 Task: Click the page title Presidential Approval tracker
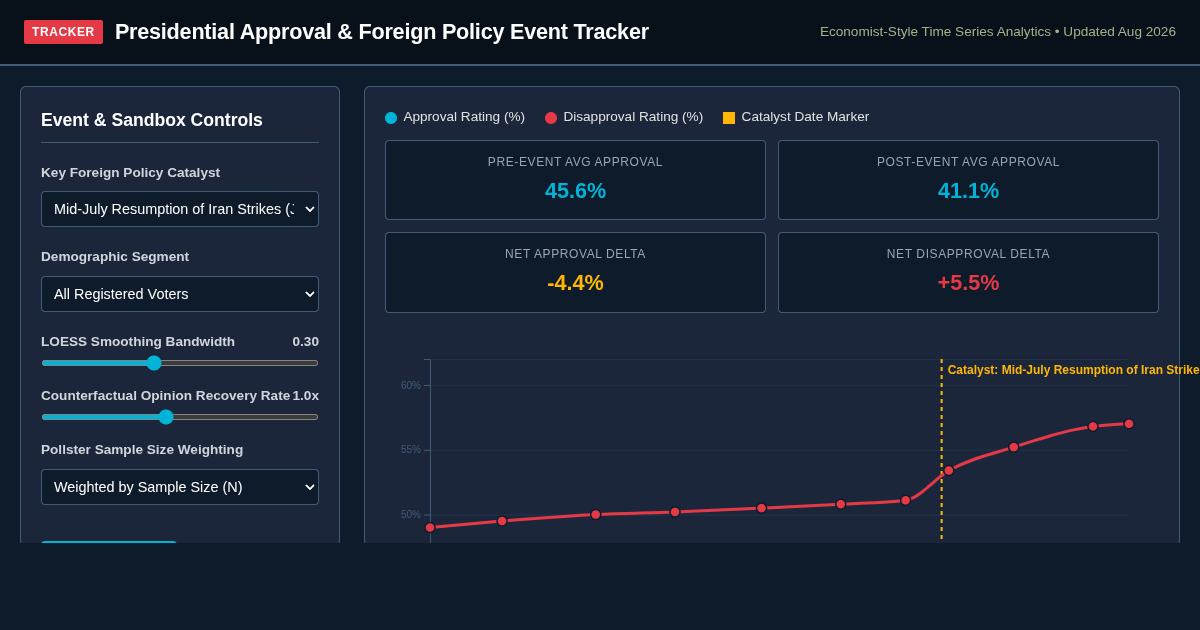(x=382, y=32)
